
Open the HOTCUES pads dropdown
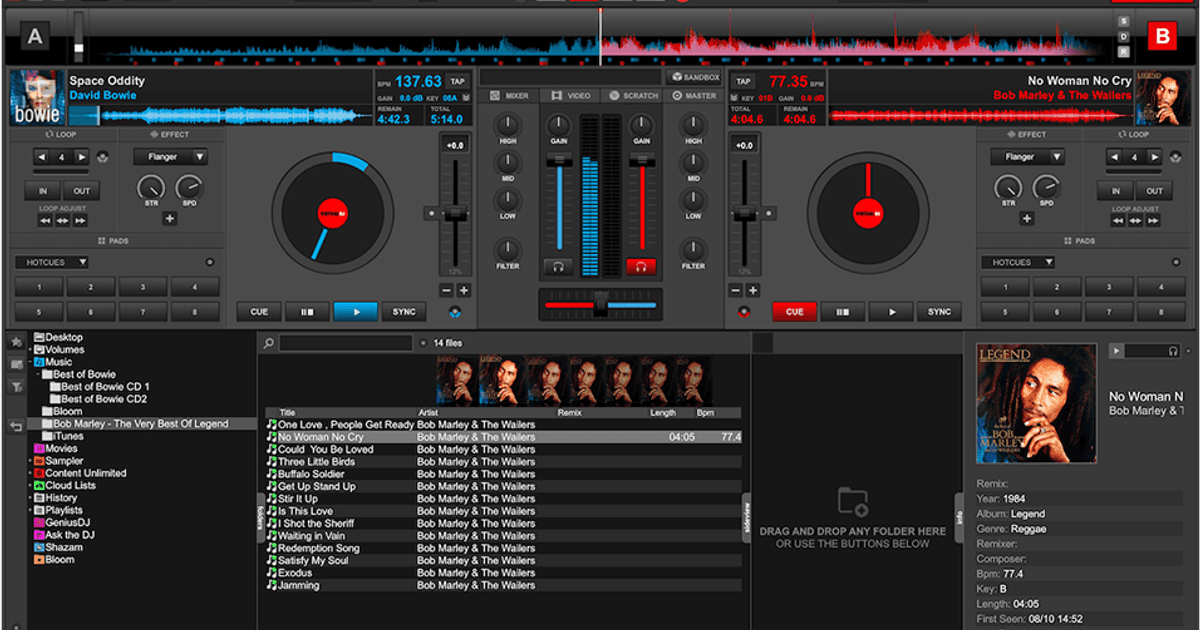(x=51, y=261)
